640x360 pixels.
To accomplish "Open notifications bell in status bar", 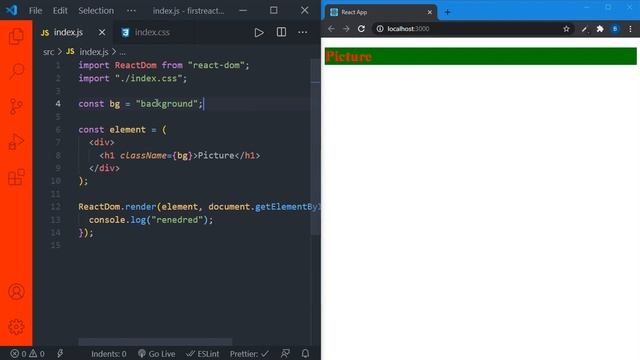I will tap(305, 353).
